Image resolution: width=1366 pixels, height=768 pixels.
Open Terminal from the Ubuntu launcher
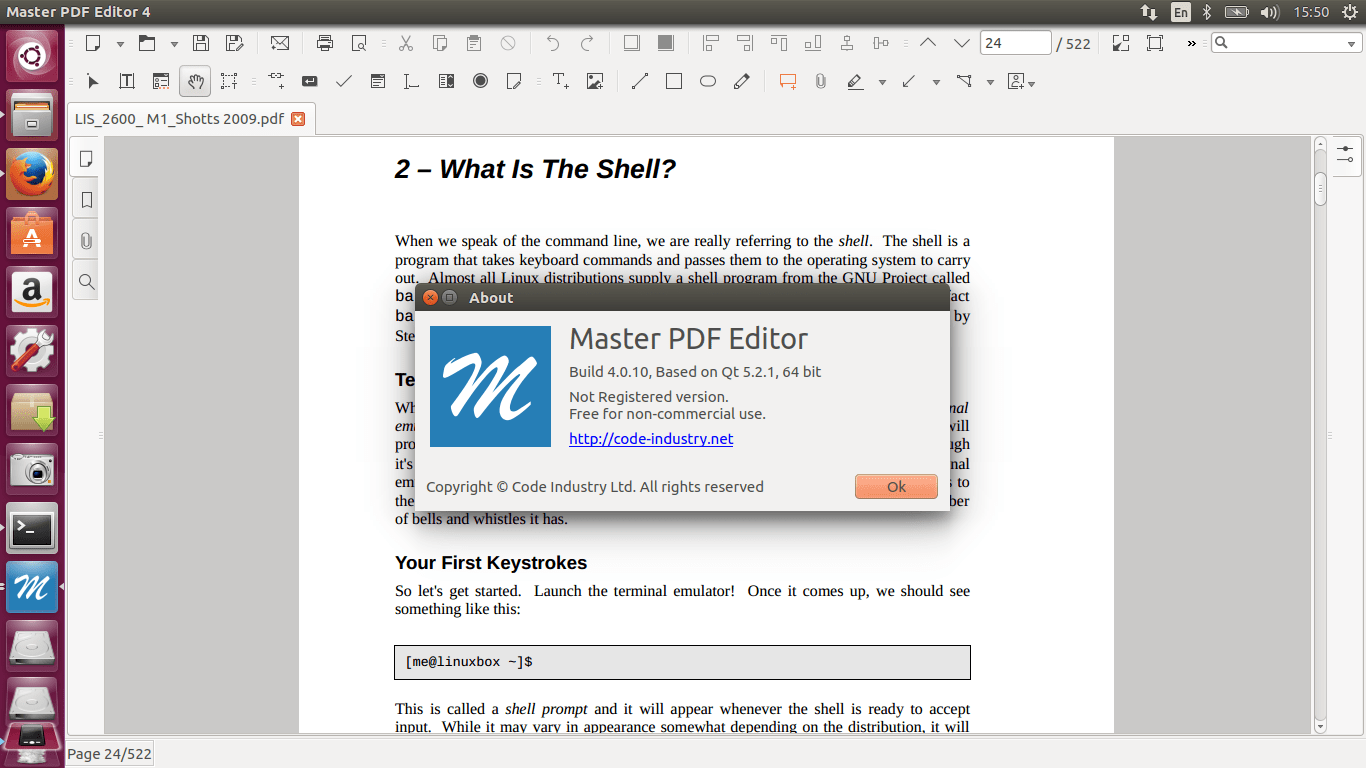tap(32, 528)
